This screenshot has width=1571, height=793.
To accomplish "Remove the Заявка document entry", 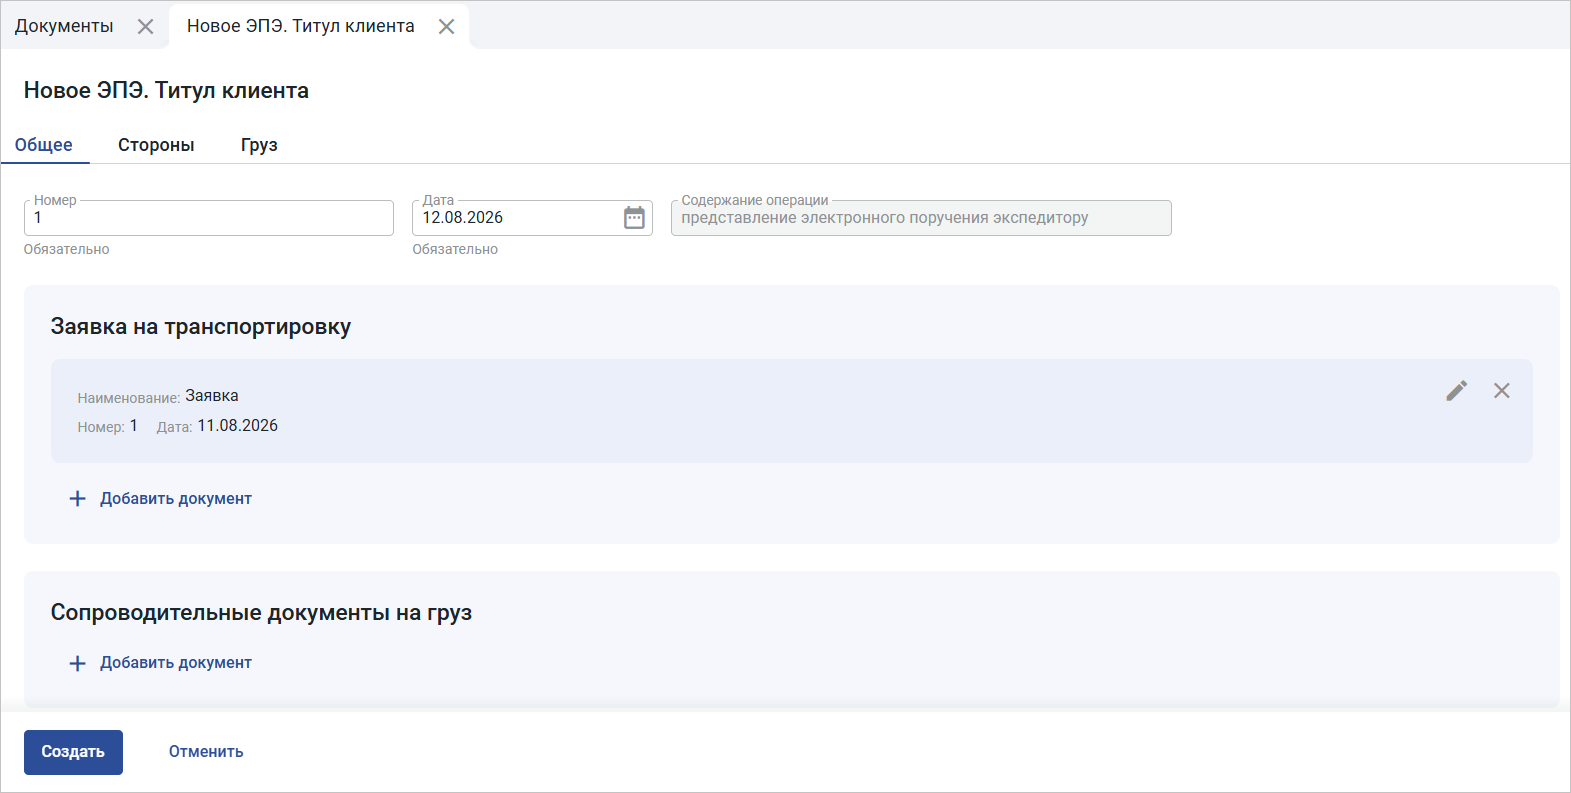I will 1502,391.
